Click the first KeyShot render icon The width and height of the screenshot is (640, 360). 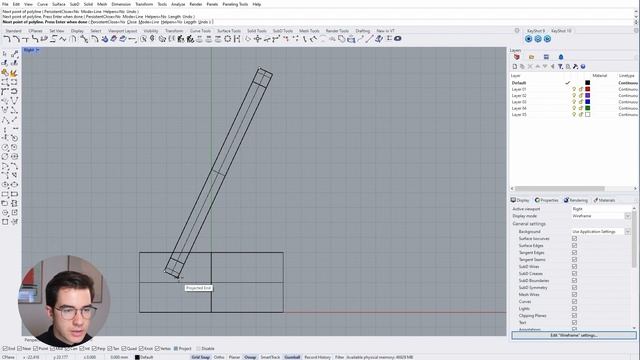tap(529, 39)
